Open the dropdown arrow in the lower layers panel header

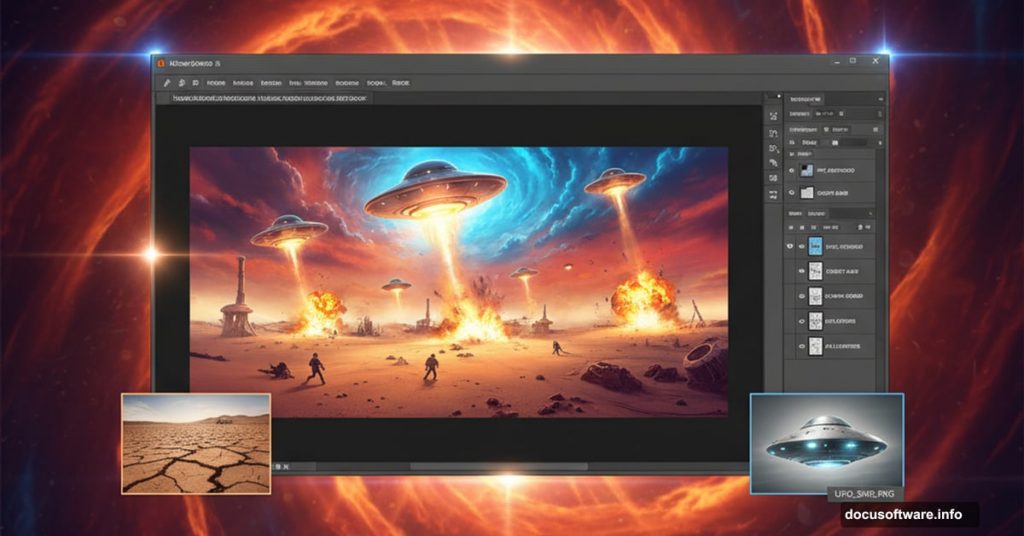[x=871, y=213]
